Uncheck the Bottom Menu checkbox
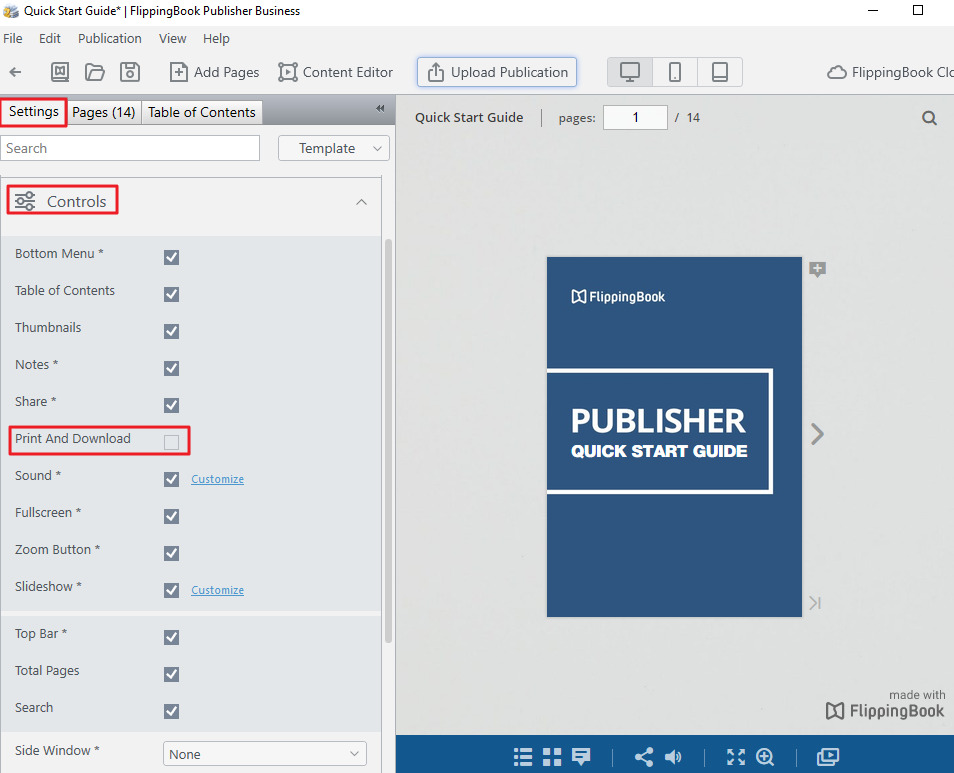This screenshot has width=954, height=773. point(172,257)
